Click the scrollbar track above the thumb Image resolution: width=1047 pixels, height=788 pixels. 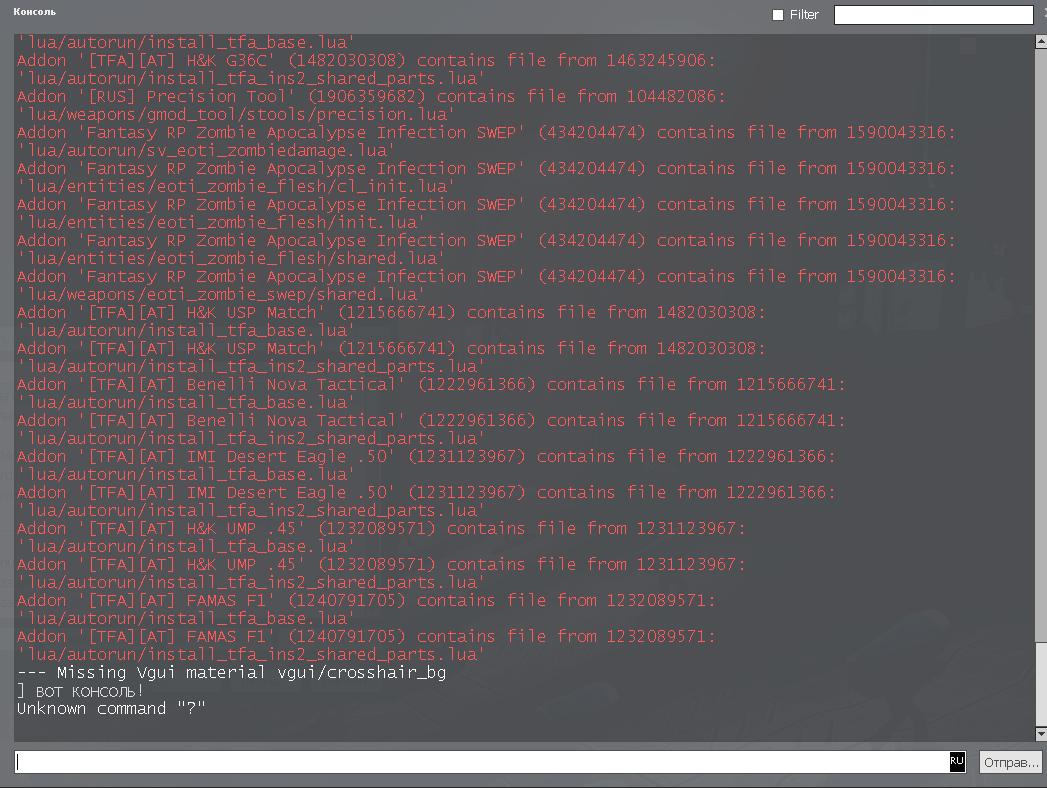click(1041, 345)
